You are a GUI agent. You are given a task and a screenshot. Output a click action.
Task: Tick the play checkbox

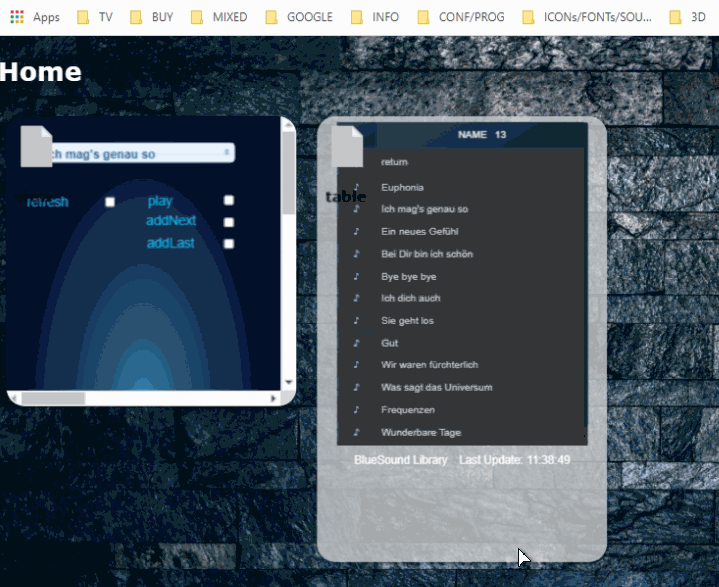229,200
